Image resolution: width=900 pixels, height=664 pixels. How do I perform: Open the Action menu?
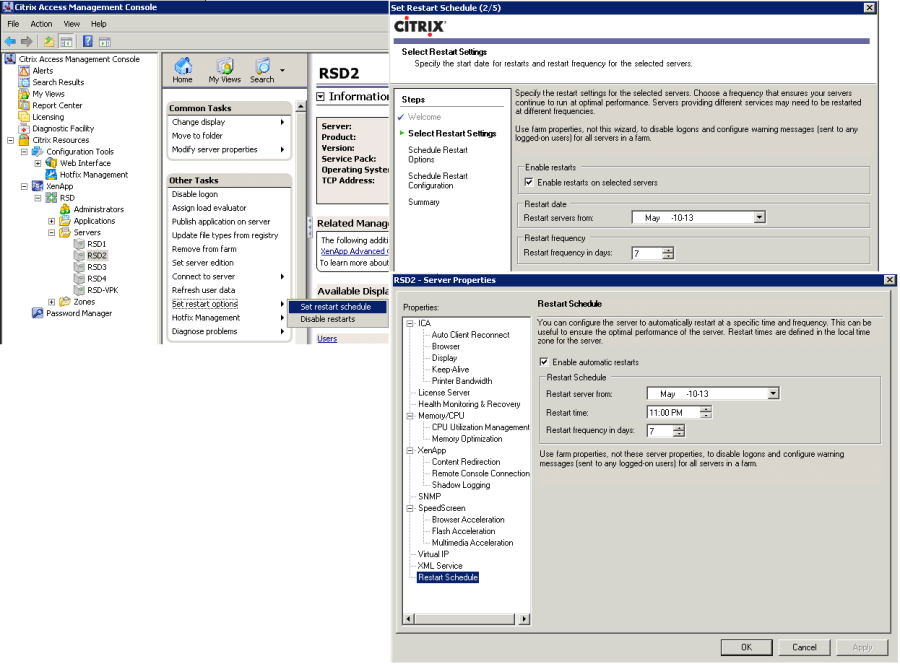tap(41, 24)
